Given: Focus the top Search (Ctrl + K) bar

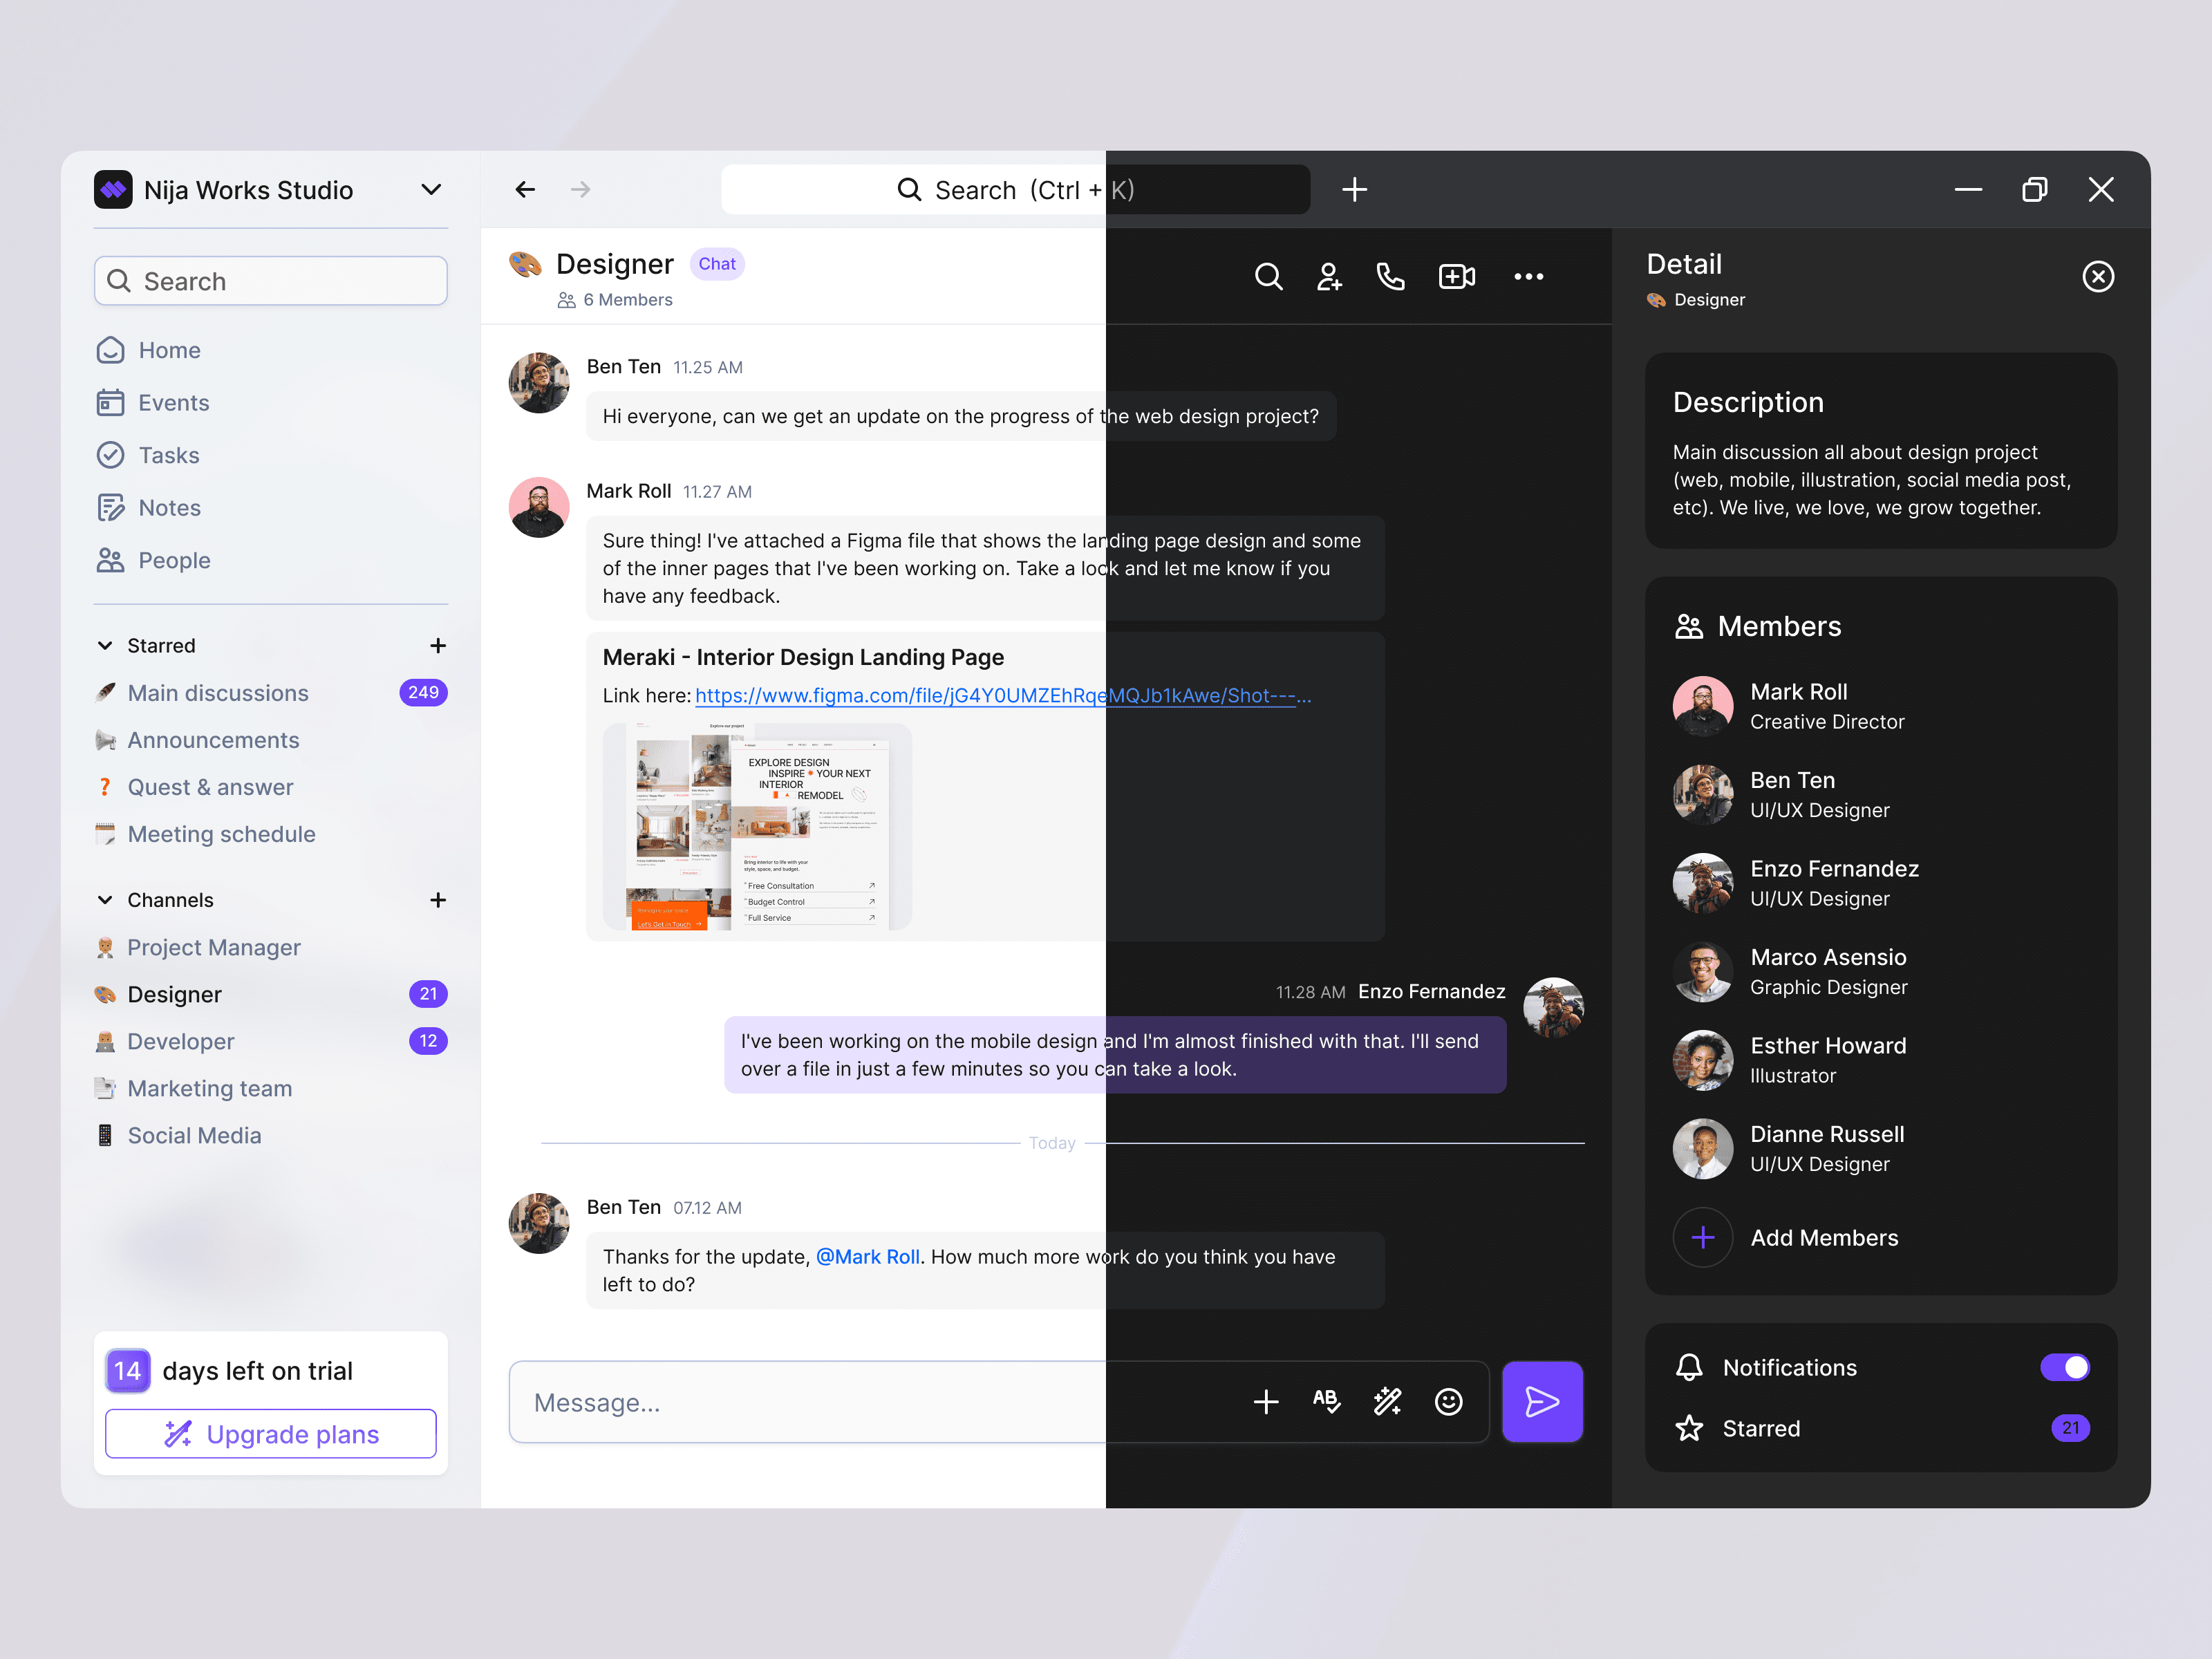Looking at the screenshot, I should click(x=1016, y=190).
